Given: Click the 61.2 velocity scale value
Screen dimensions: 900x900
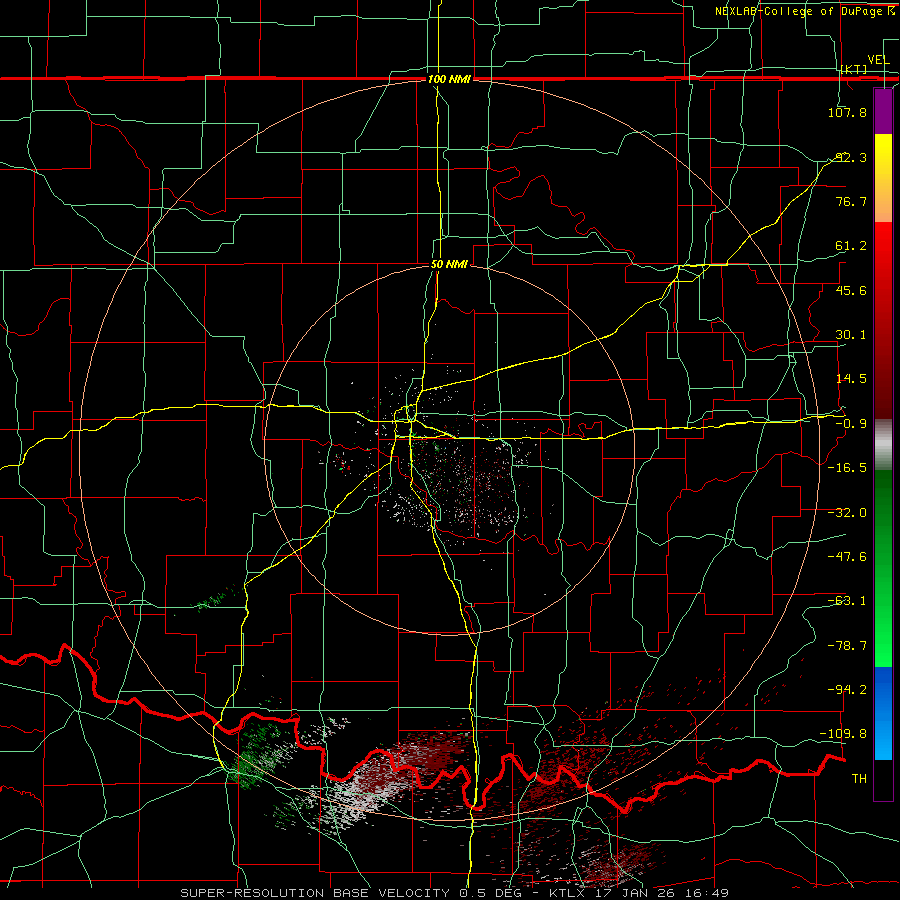Looking at the screenshot, I should 850,246.
